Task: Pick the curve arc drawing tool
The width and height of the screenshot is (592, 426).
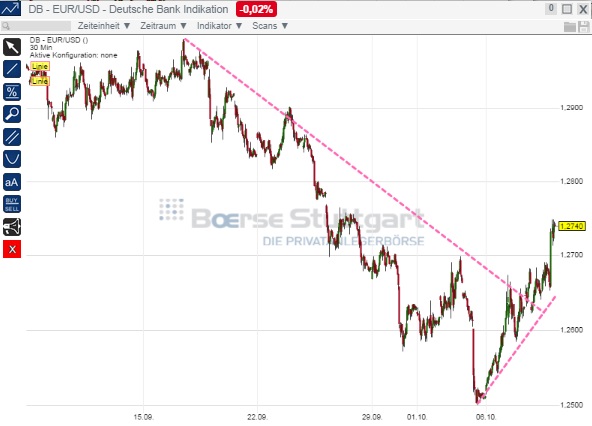Action: coord(12,159)
